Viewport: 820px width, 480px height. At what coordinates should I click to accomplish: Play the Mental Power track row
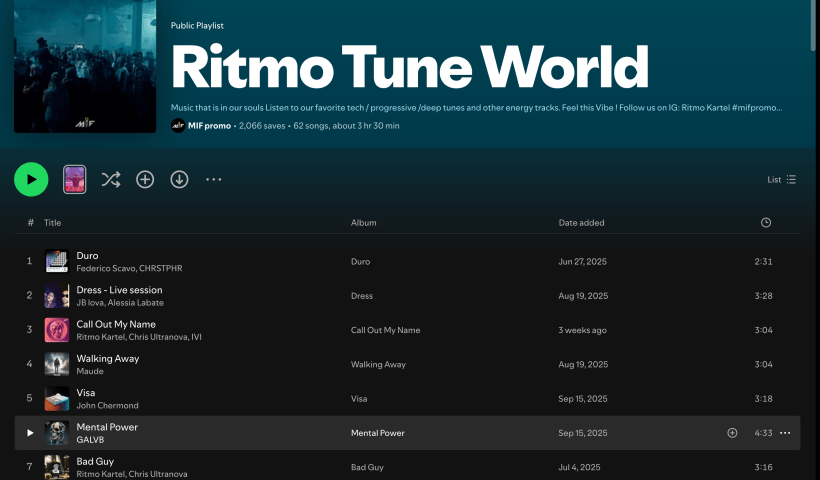(30, 433)
